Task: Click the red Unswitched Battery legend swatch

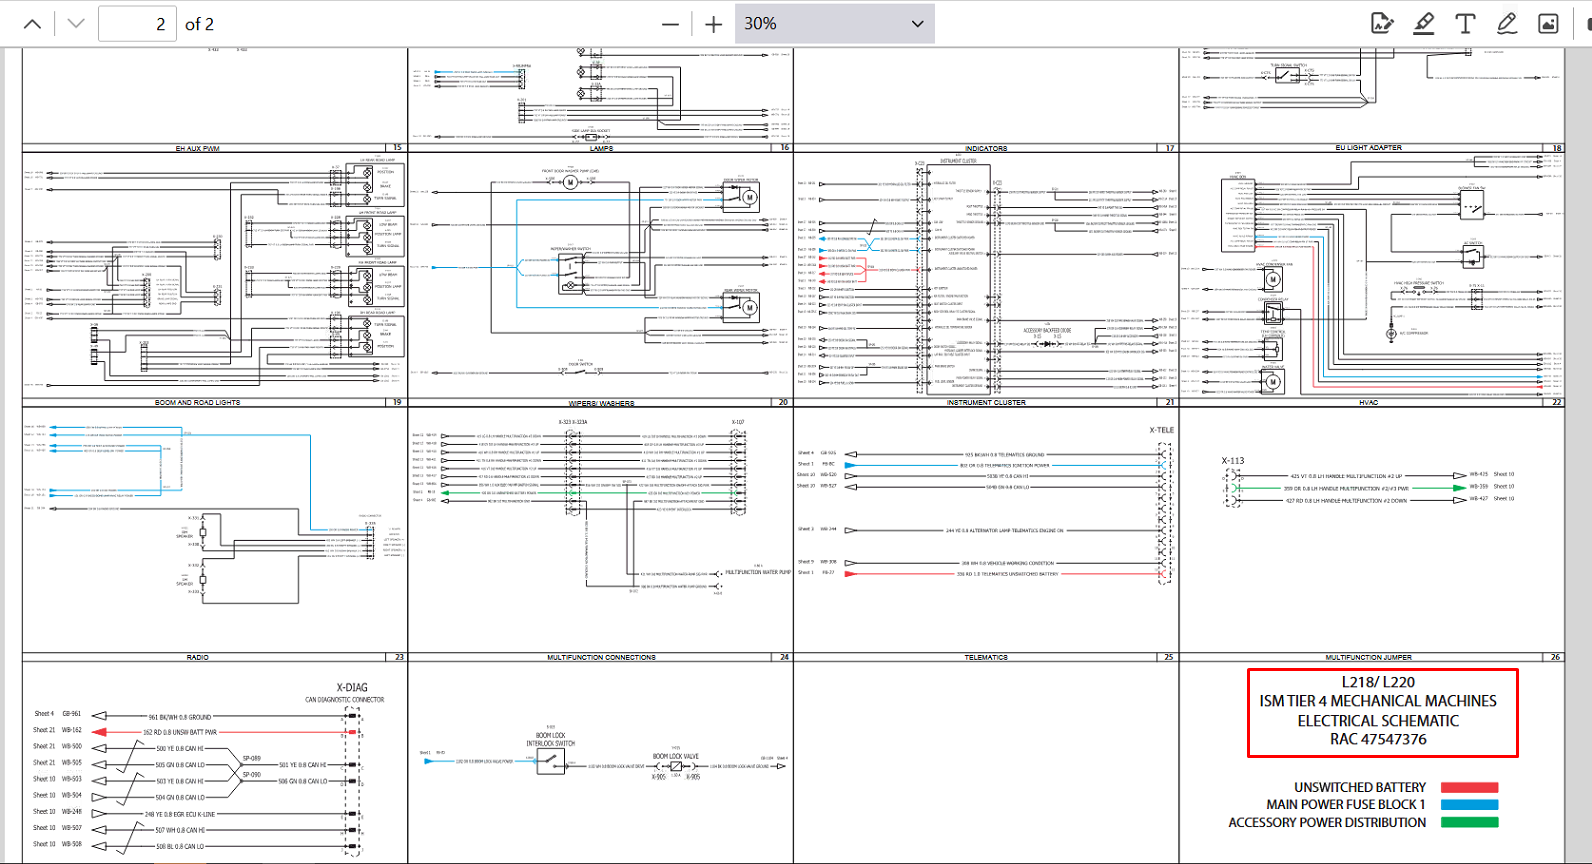Action: tap(1469, 788)
